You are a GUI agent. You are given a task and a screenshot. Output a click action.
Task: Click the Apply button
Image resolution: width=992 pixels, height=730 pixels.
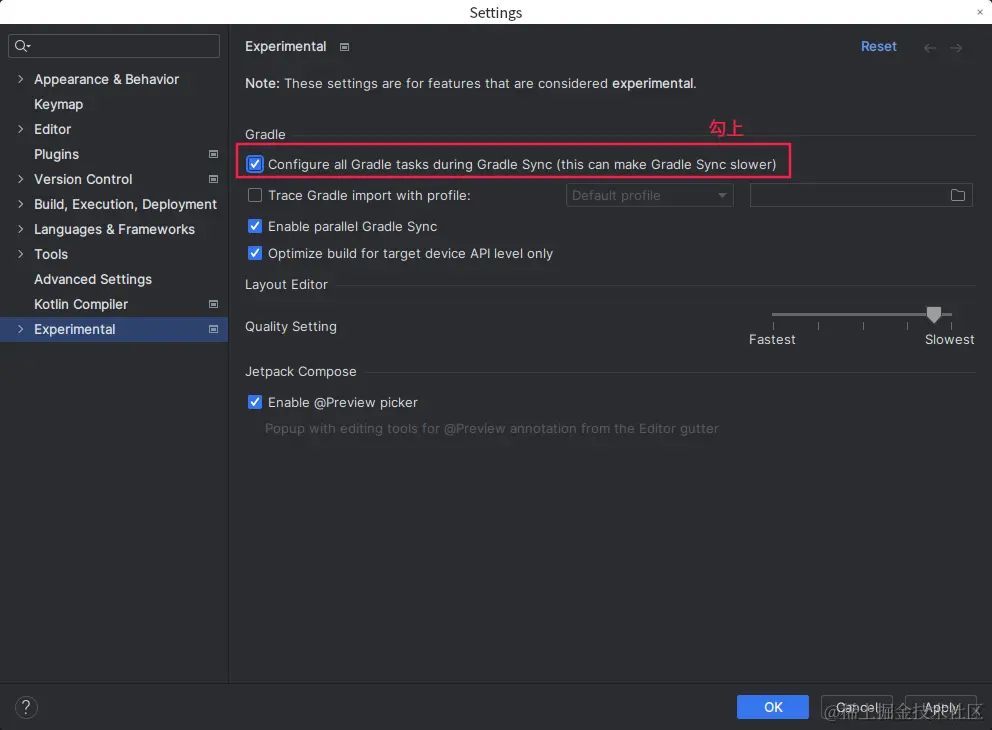(941, 707)
